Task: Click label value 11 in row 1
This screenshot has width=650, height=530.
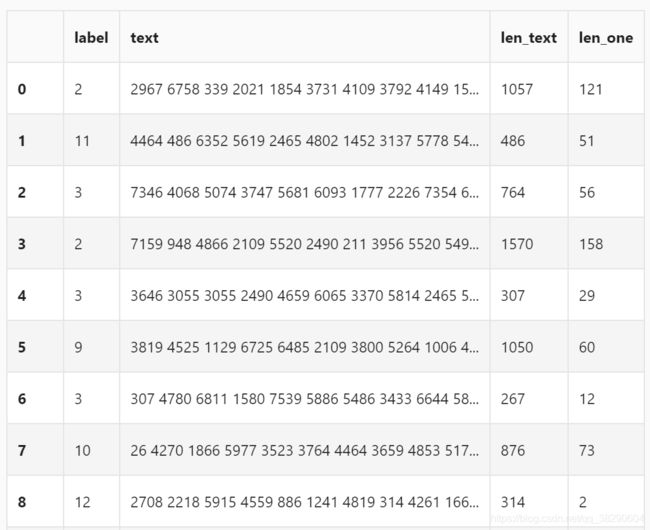Action: pos(82,141)
